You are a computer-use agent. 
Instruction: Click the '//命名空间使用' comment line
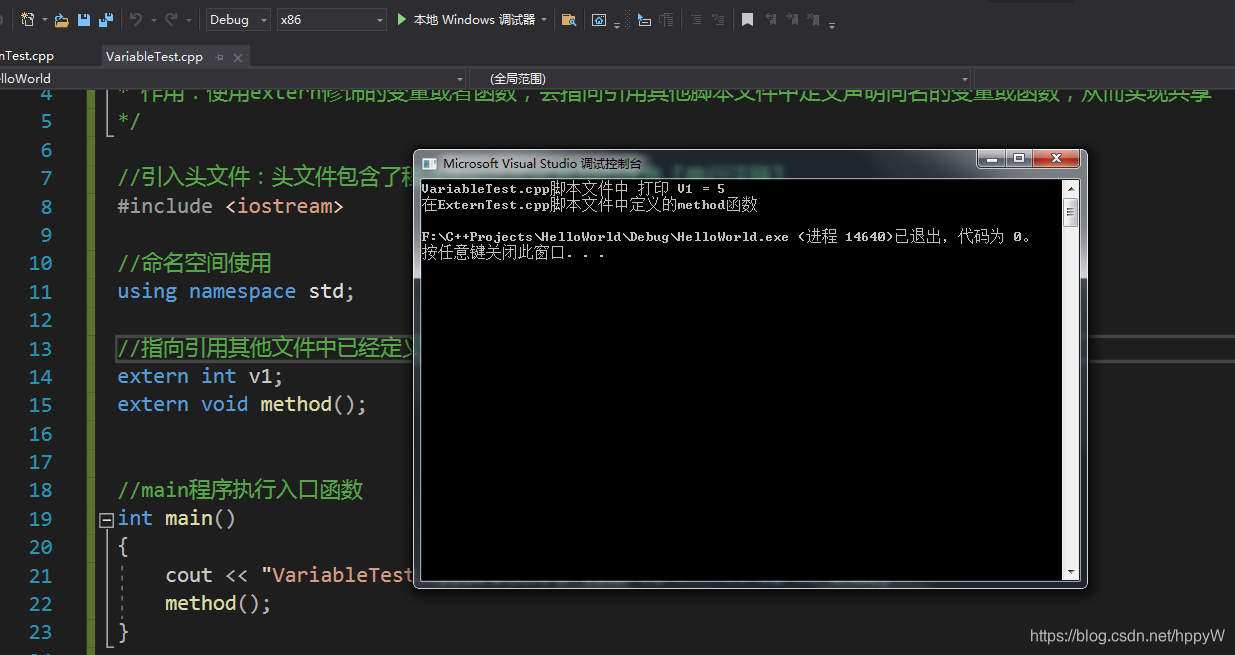click(194, 263)
